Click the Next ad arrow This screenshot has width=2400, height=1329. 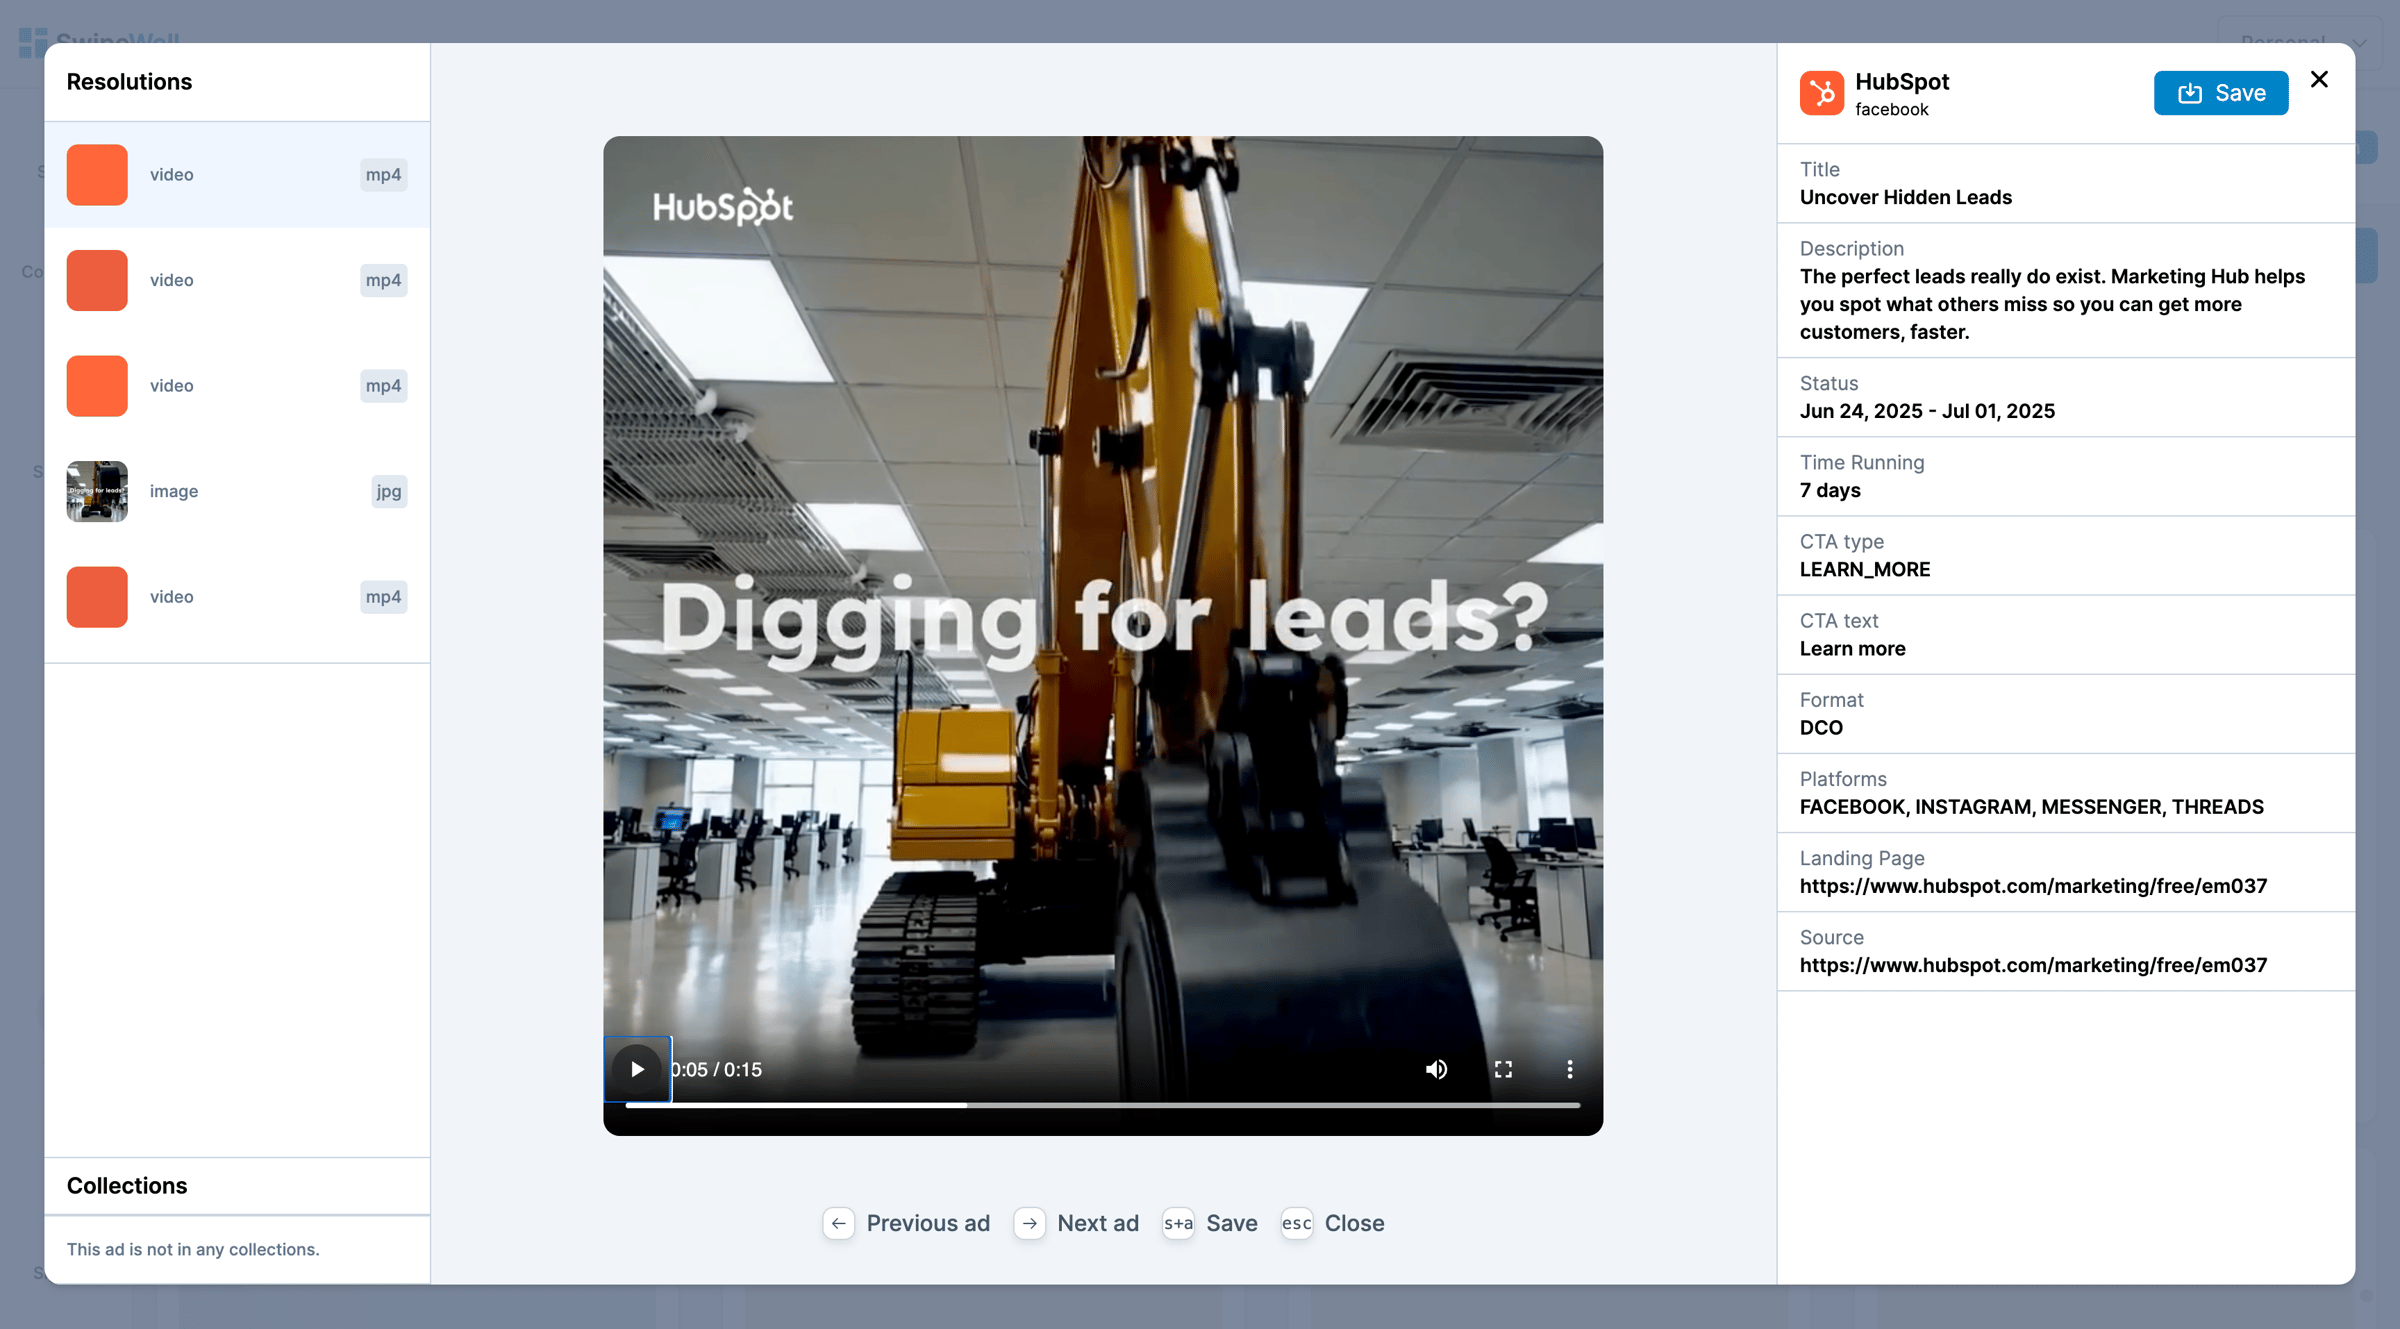1029,1223
